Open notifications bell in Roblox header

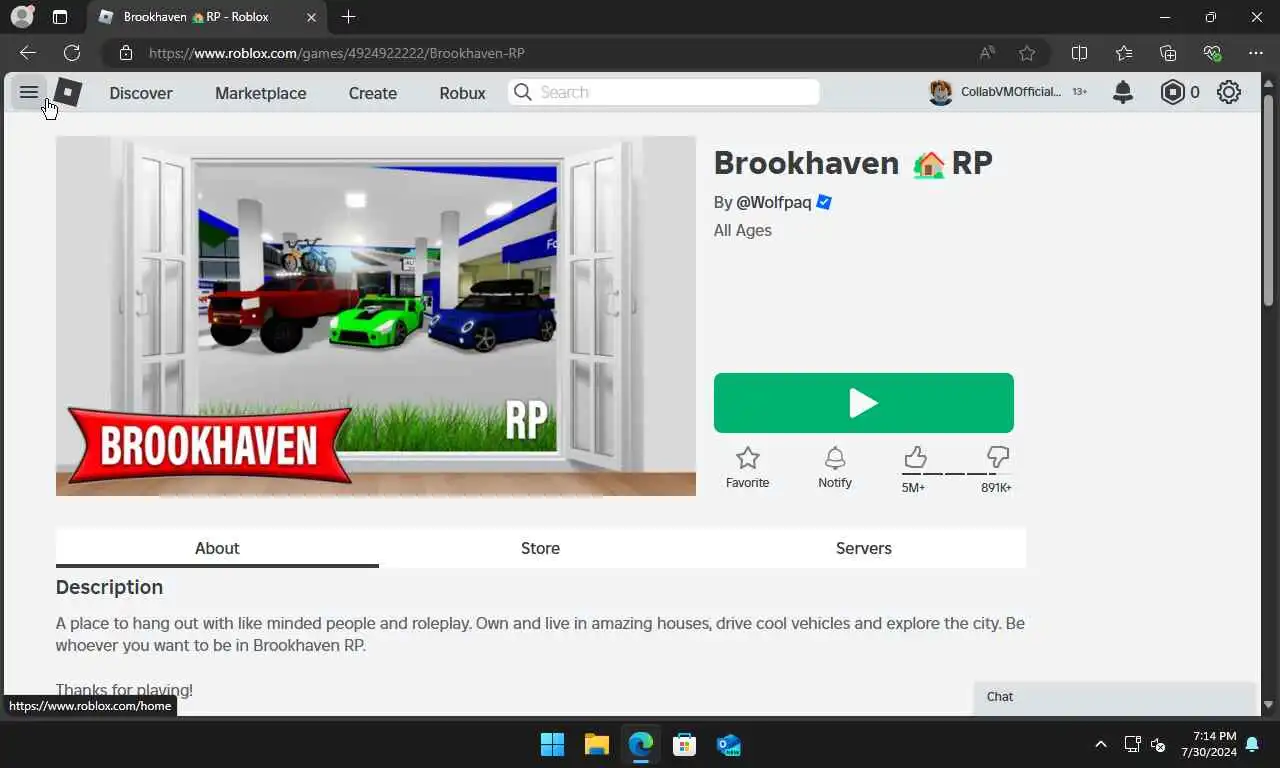click(1123, 92)
